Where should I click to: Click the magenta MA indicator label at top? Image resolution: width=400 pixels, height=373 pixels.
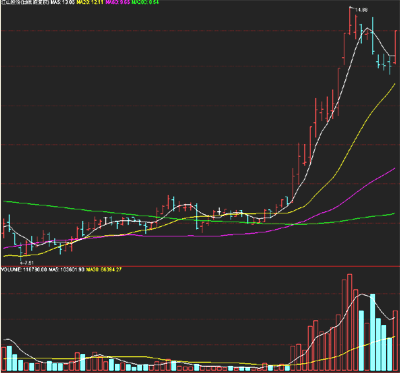[x=117, y=2]
